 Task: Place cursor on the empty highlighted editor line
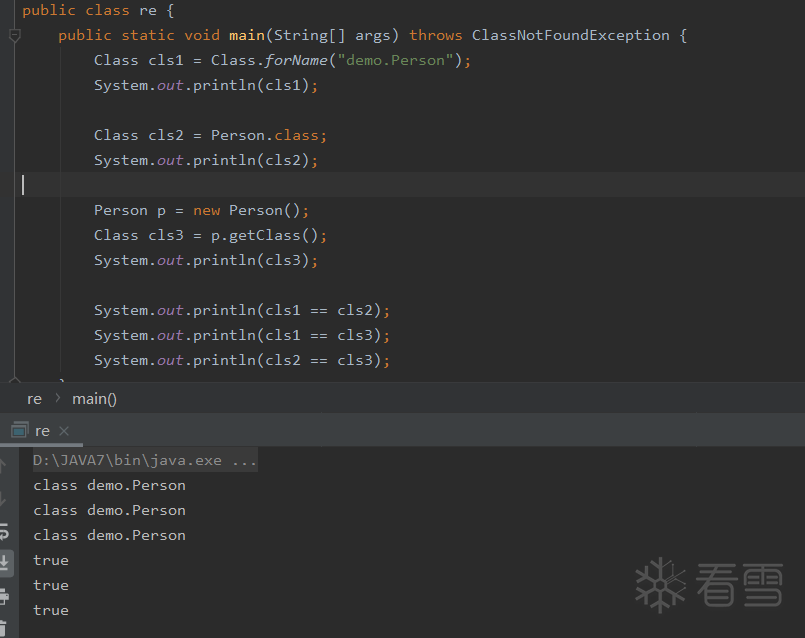(x=300, y=185)
